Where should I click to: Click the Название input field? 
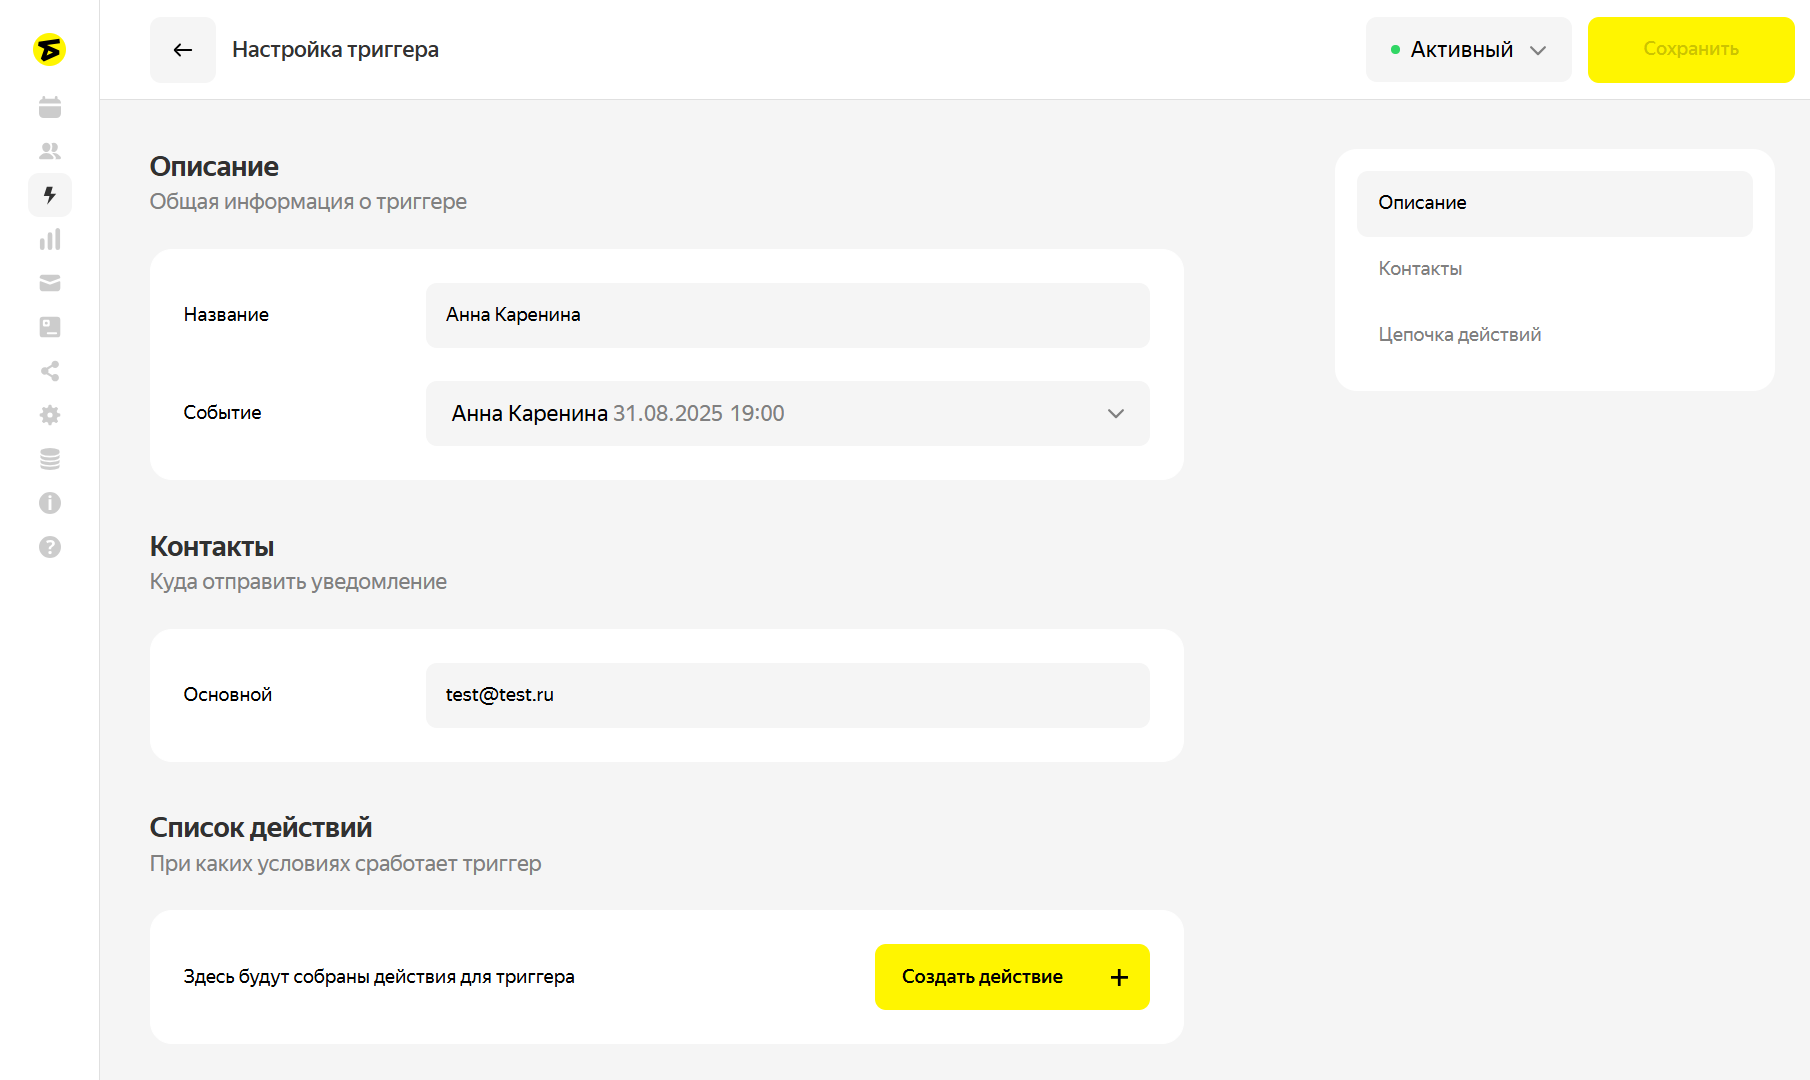click(x=787, y=315)
